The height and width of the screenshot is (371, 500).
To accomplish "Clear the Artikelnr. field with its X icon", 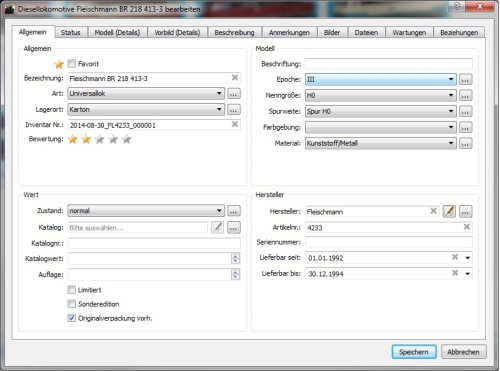I will (467, 227).
